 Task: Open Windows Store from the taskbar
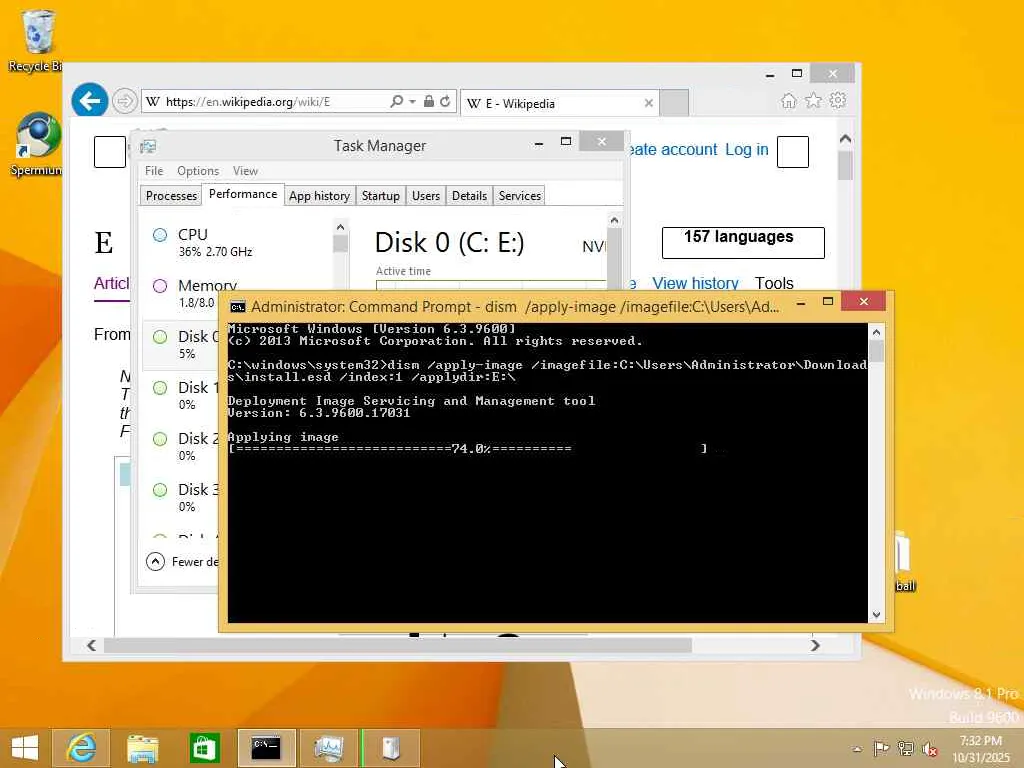204,748
